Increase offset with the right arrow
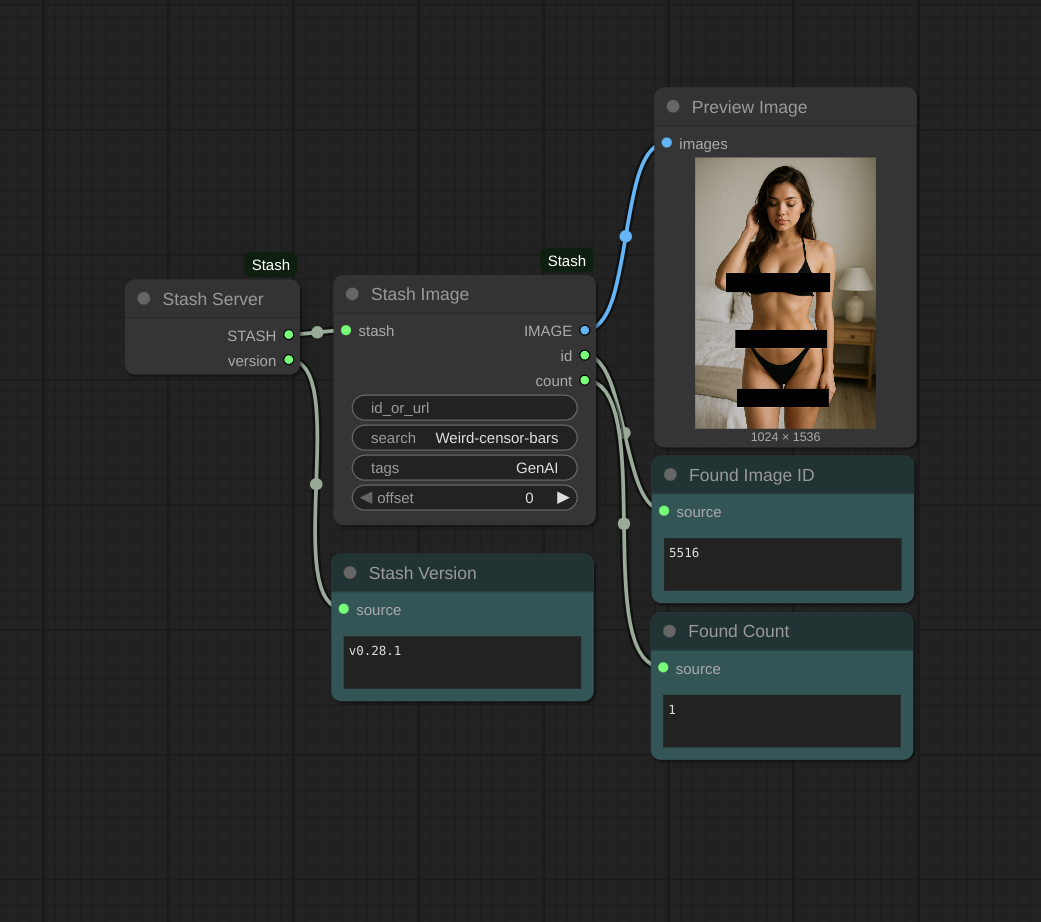 point(563,498)
